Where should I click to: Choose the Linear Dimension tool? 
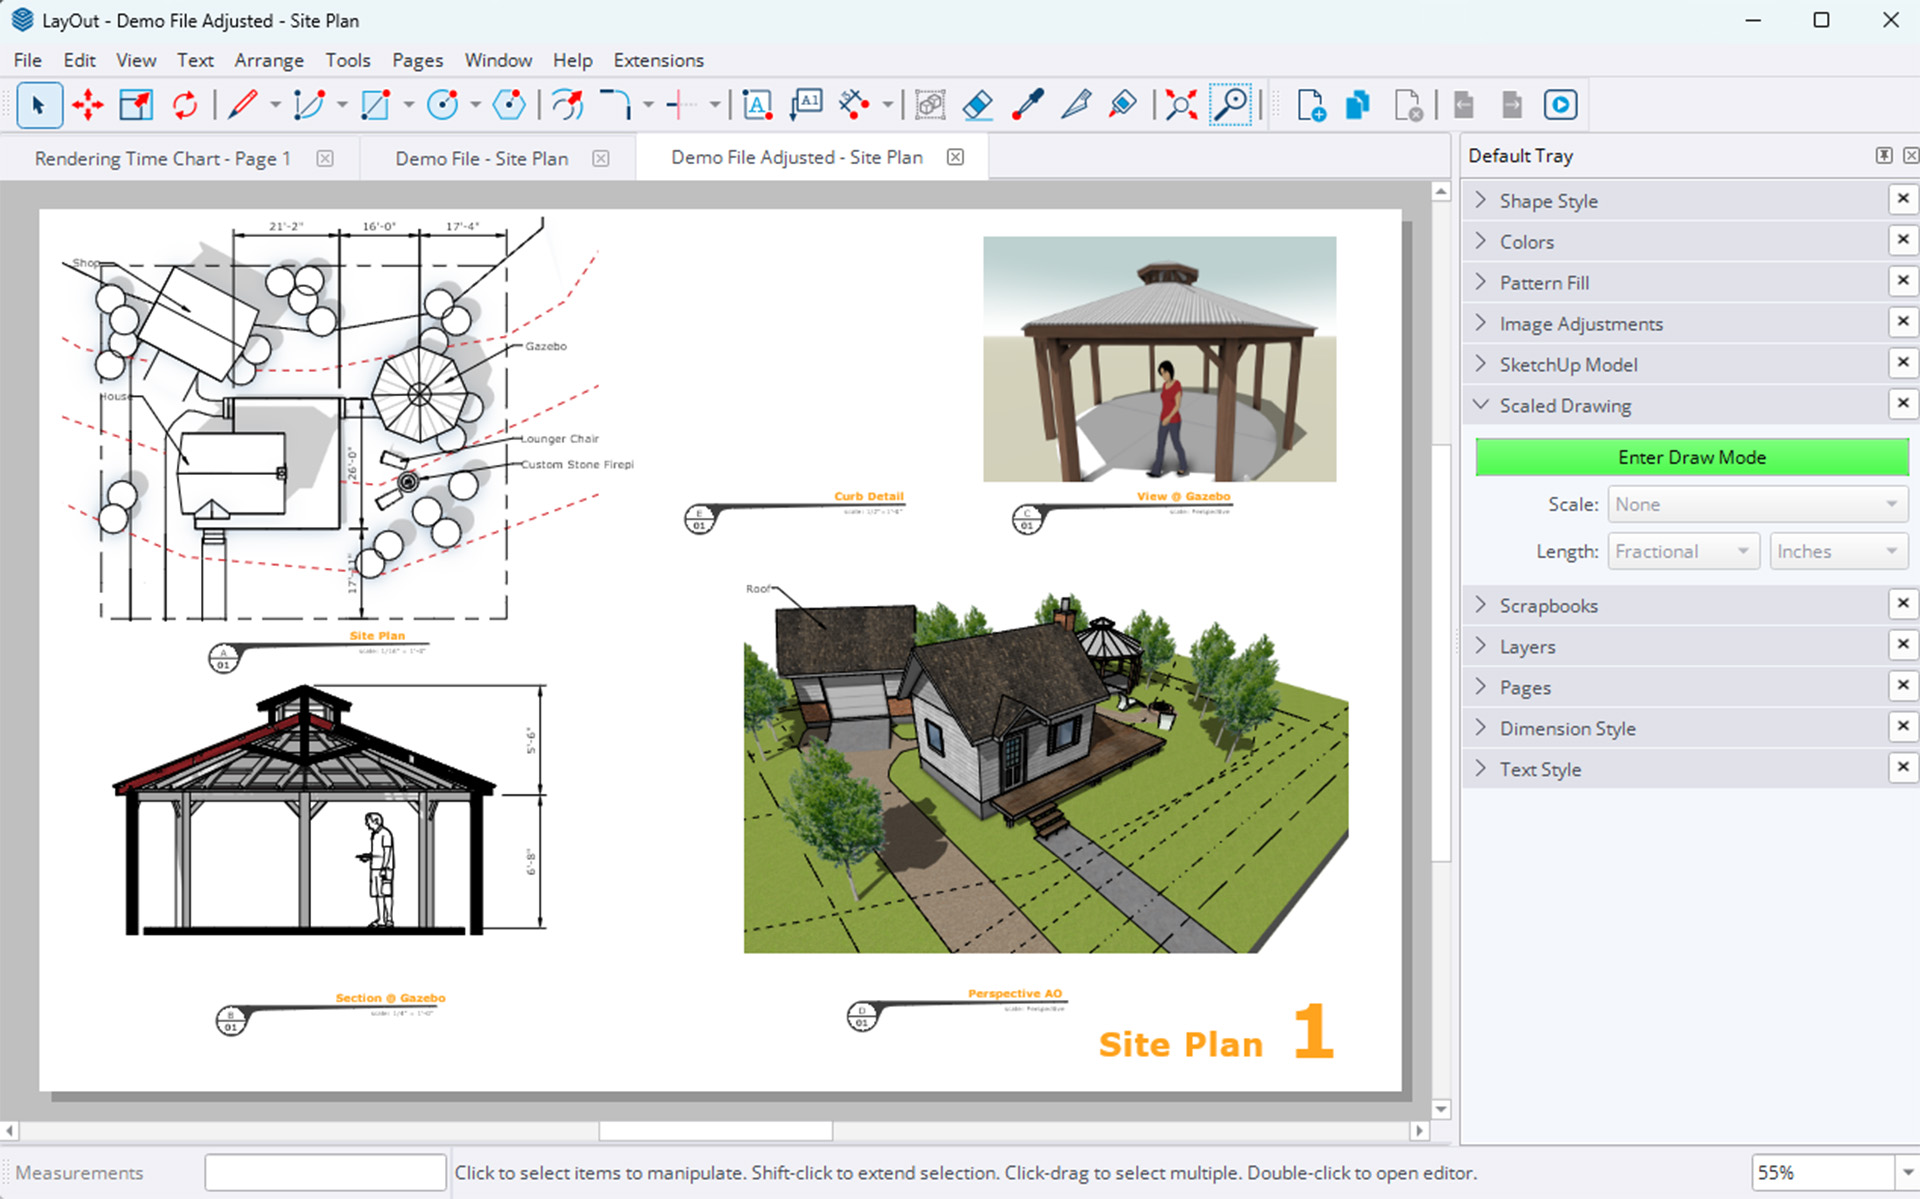pyautogui.click(x=854, y=105)
